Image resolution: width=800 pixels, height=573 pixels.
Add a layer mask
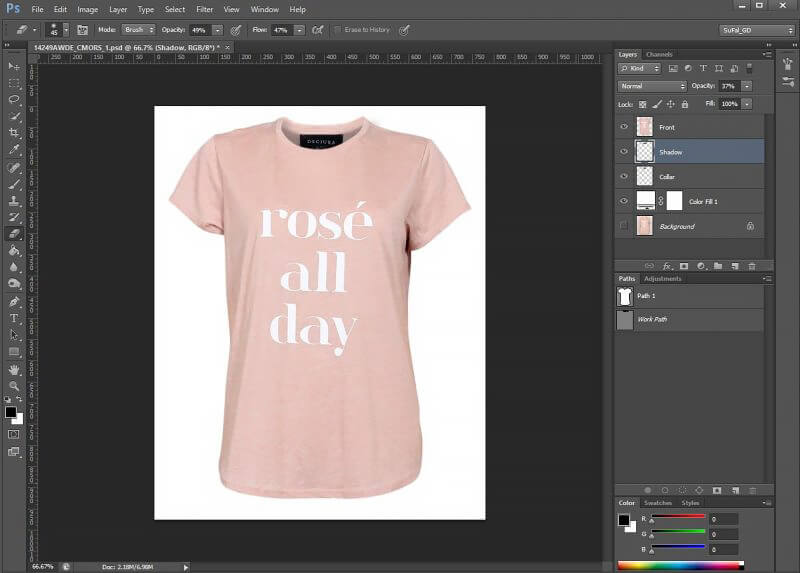click(684, 266)
